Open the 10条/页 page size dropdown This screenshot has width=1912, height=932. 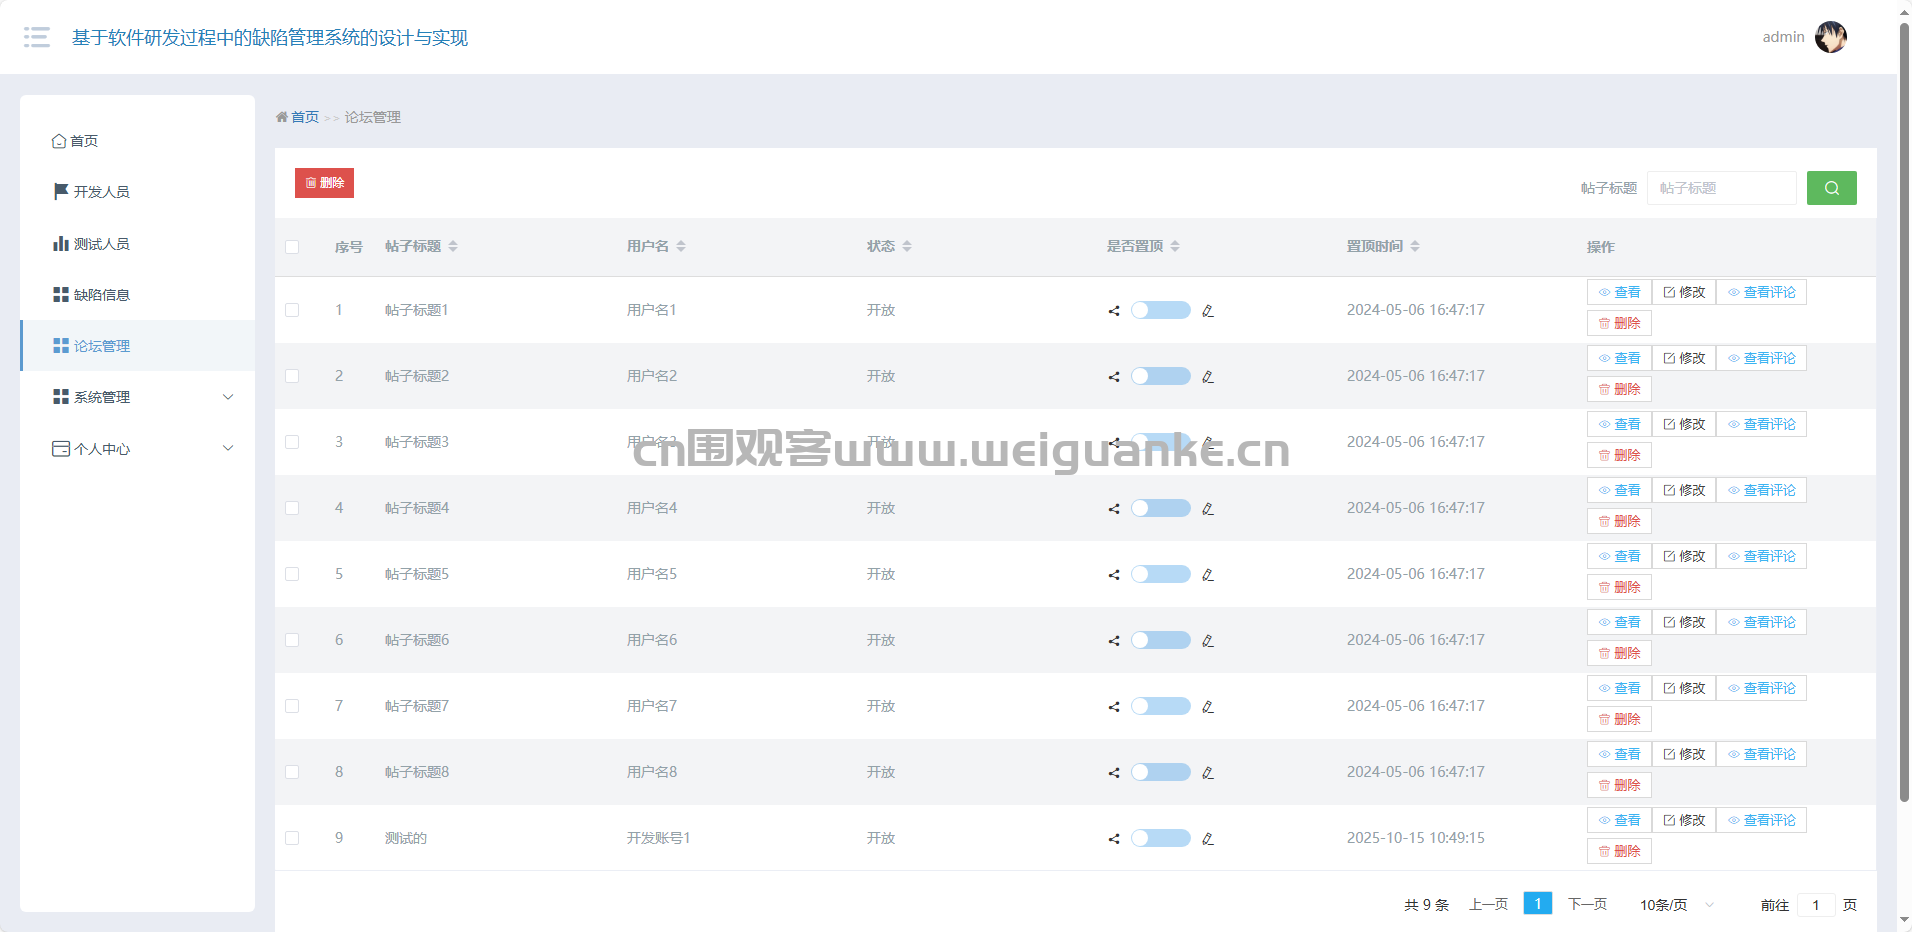point(1676,905)
